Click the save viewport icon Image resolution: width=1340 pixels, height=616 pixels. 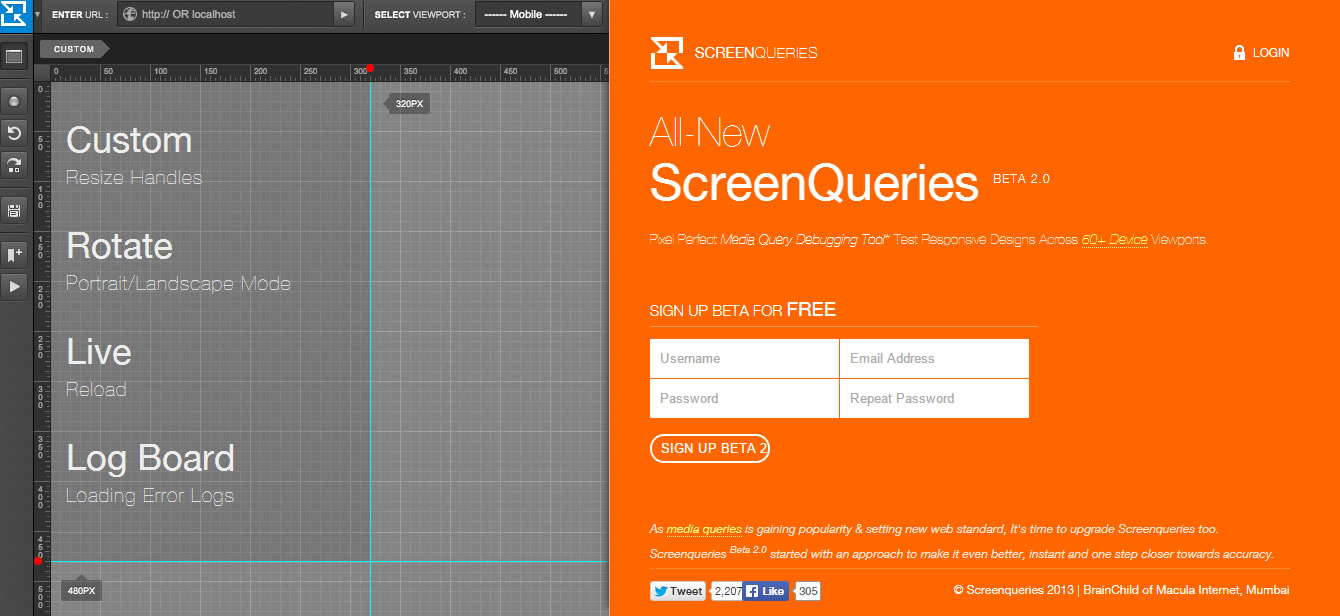14,211
